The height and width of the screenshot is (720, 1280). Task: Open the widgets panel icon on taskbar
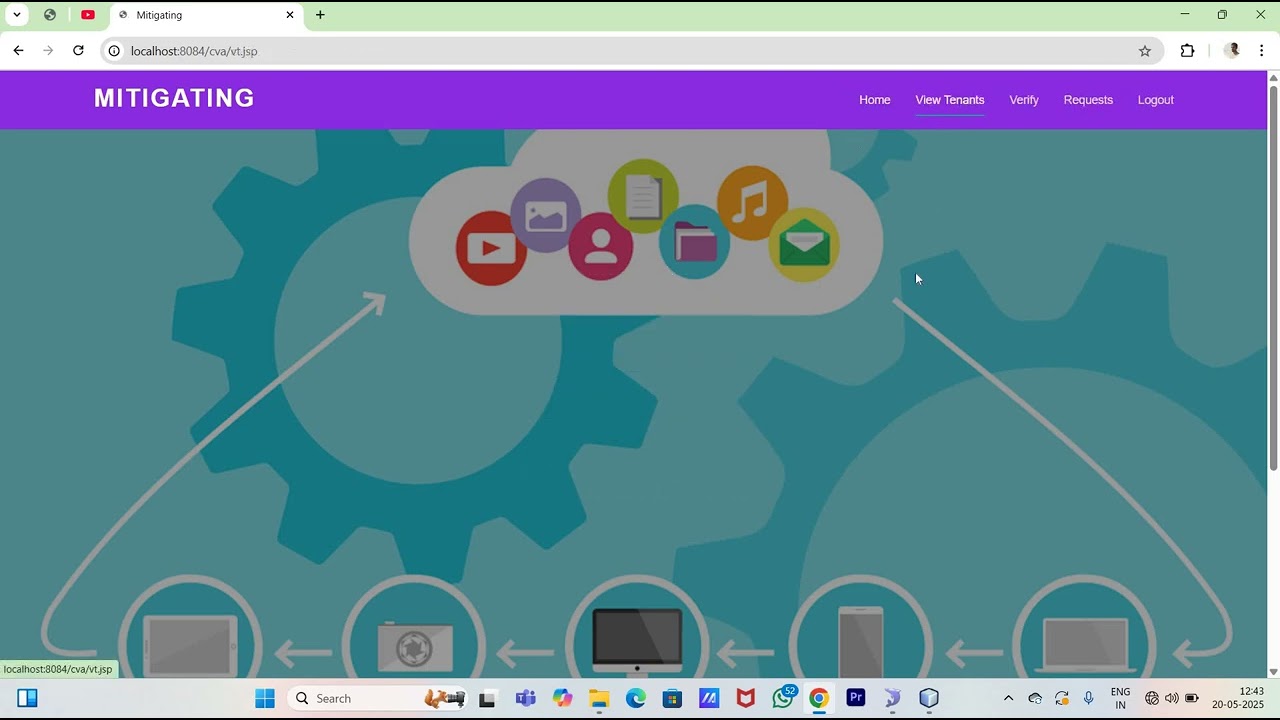tap(28, 698)
